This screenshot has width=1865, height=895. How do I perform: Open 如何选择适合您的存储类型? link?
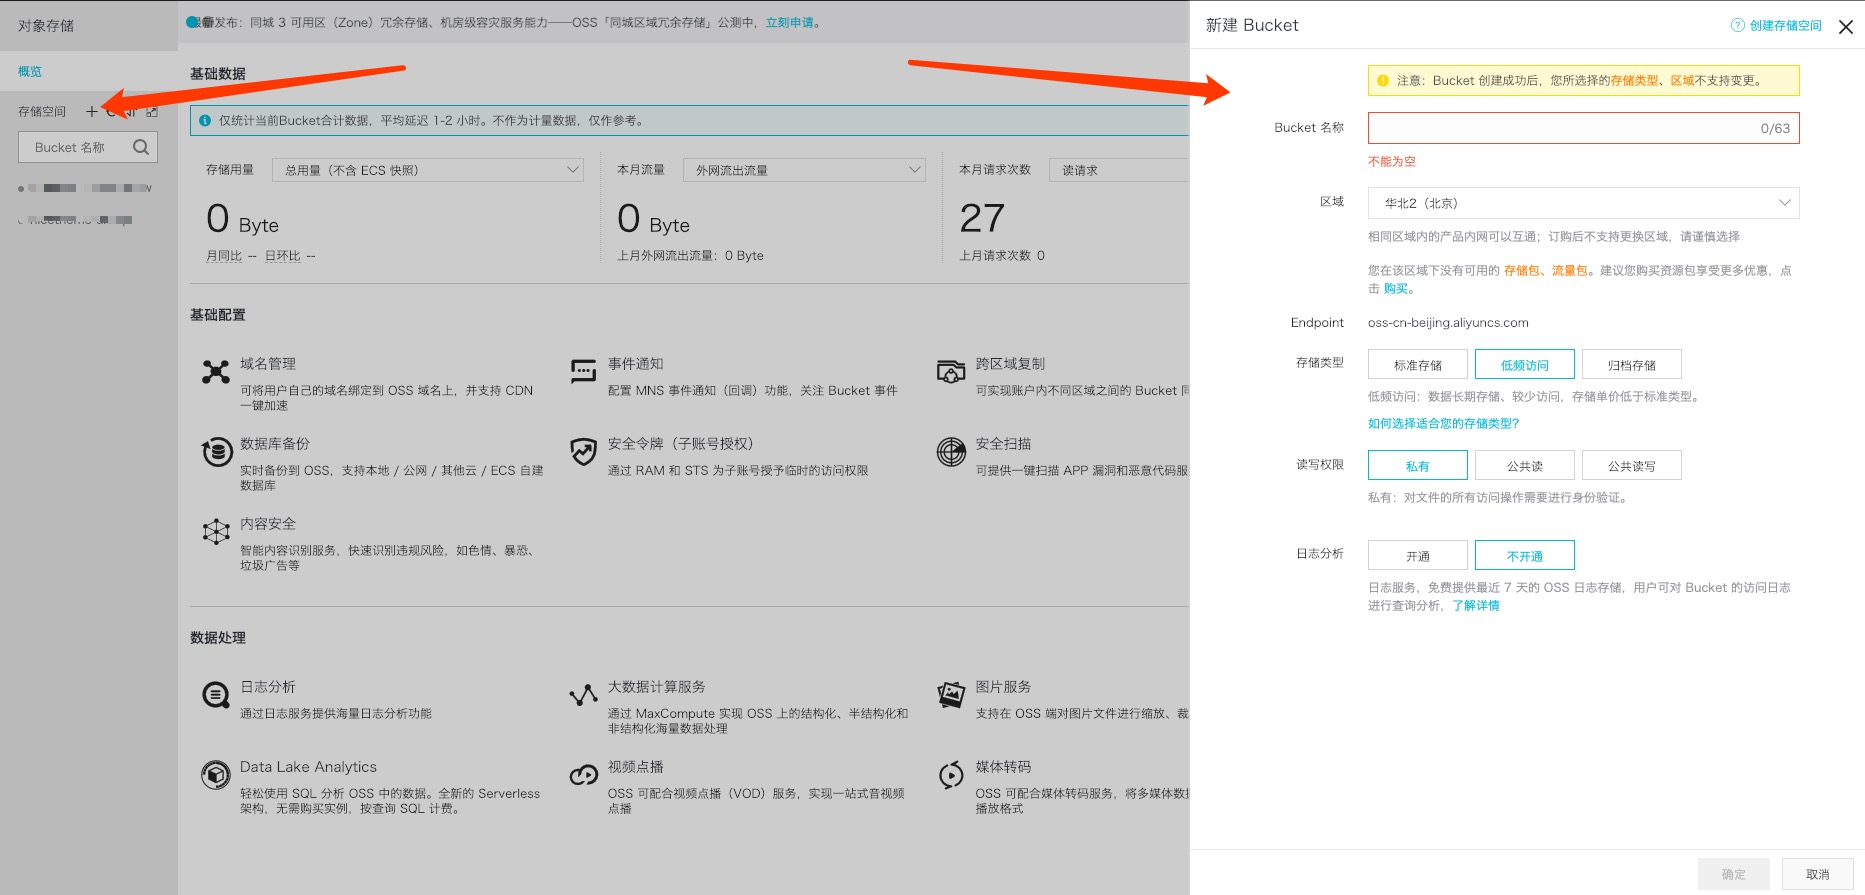(x=1443, y=424)
